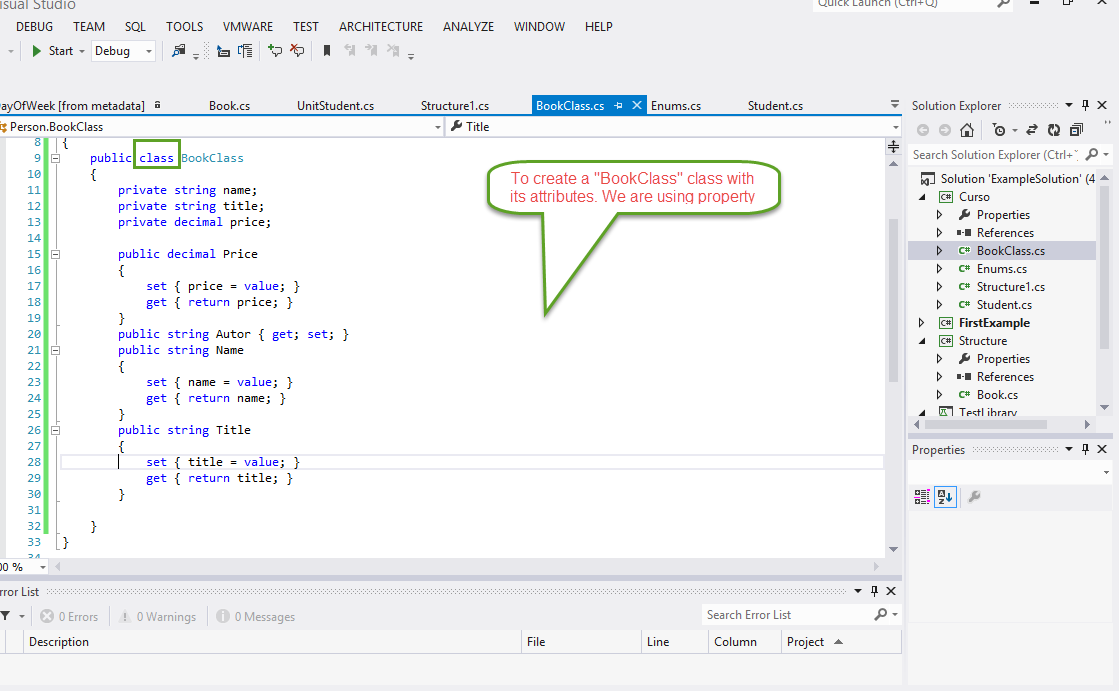Expand the FirstExample project node
This screenshot has width=1119, height=691.
pyautogui.click(x=922, y=323)
